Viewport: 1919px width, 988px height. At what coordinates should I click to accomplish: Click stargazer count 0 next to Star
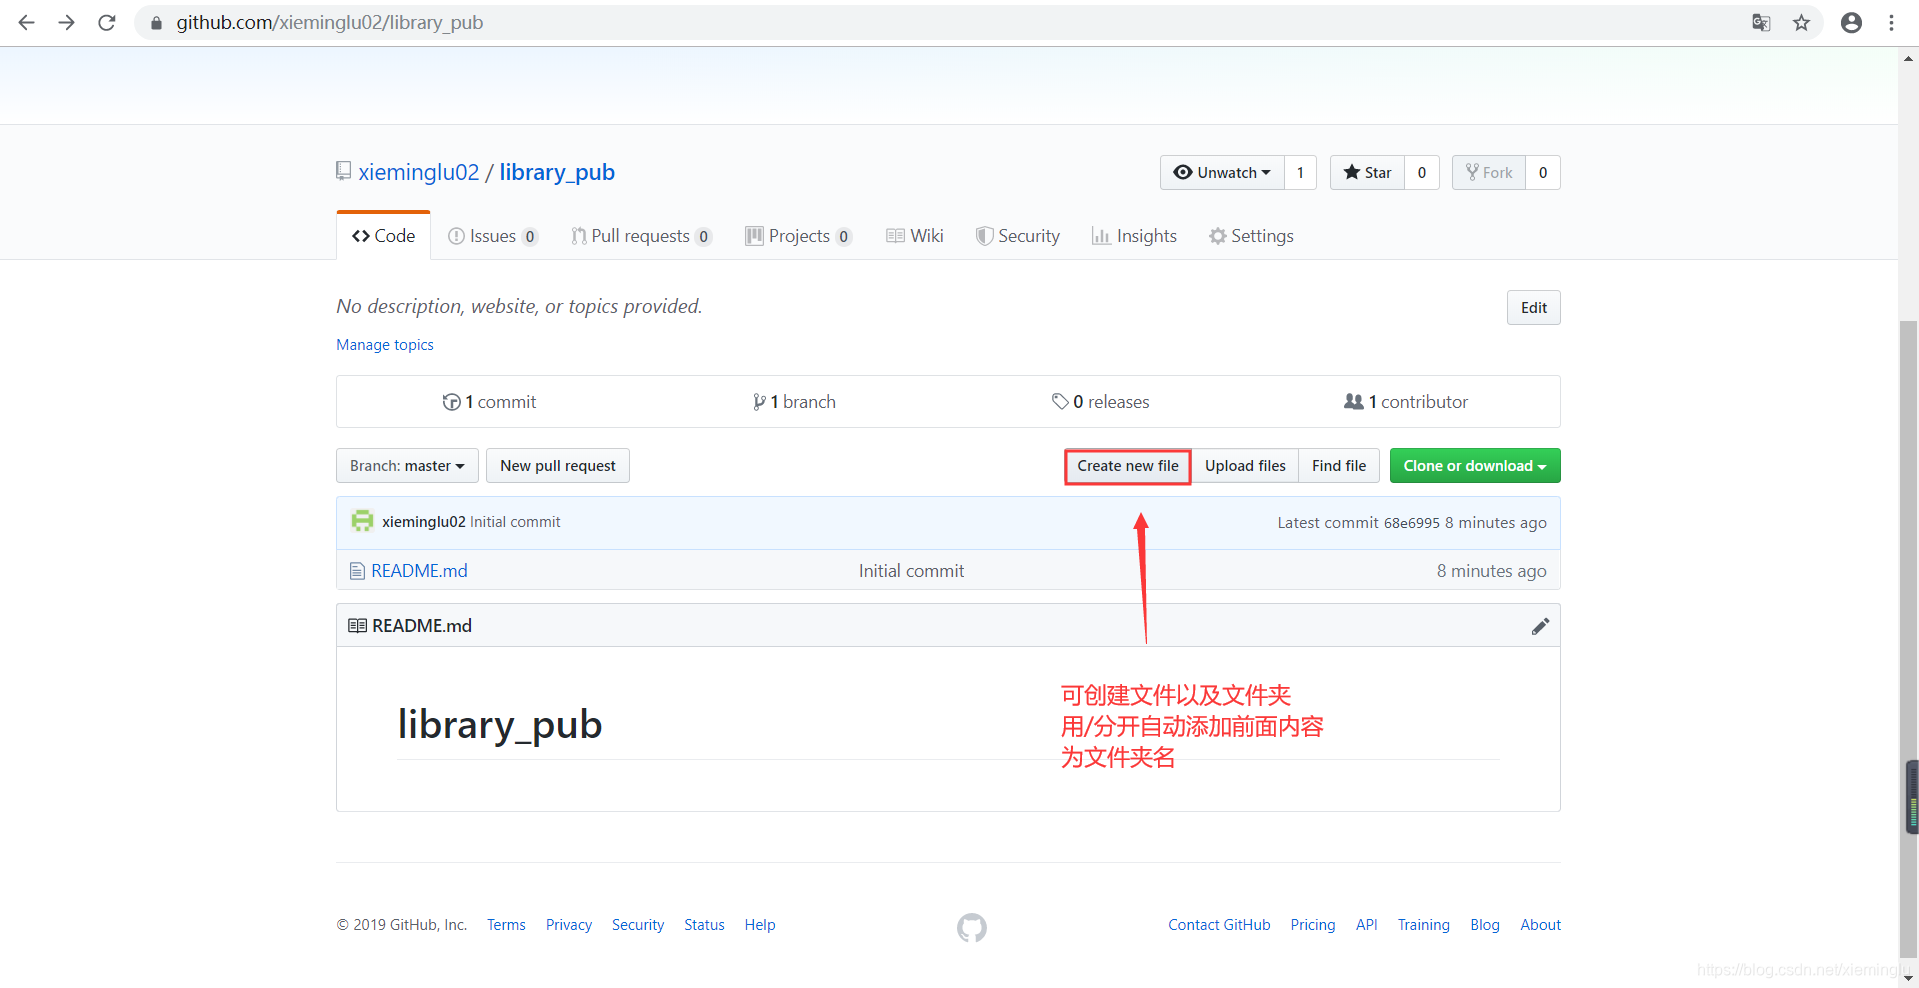(x=1421, y=172)
